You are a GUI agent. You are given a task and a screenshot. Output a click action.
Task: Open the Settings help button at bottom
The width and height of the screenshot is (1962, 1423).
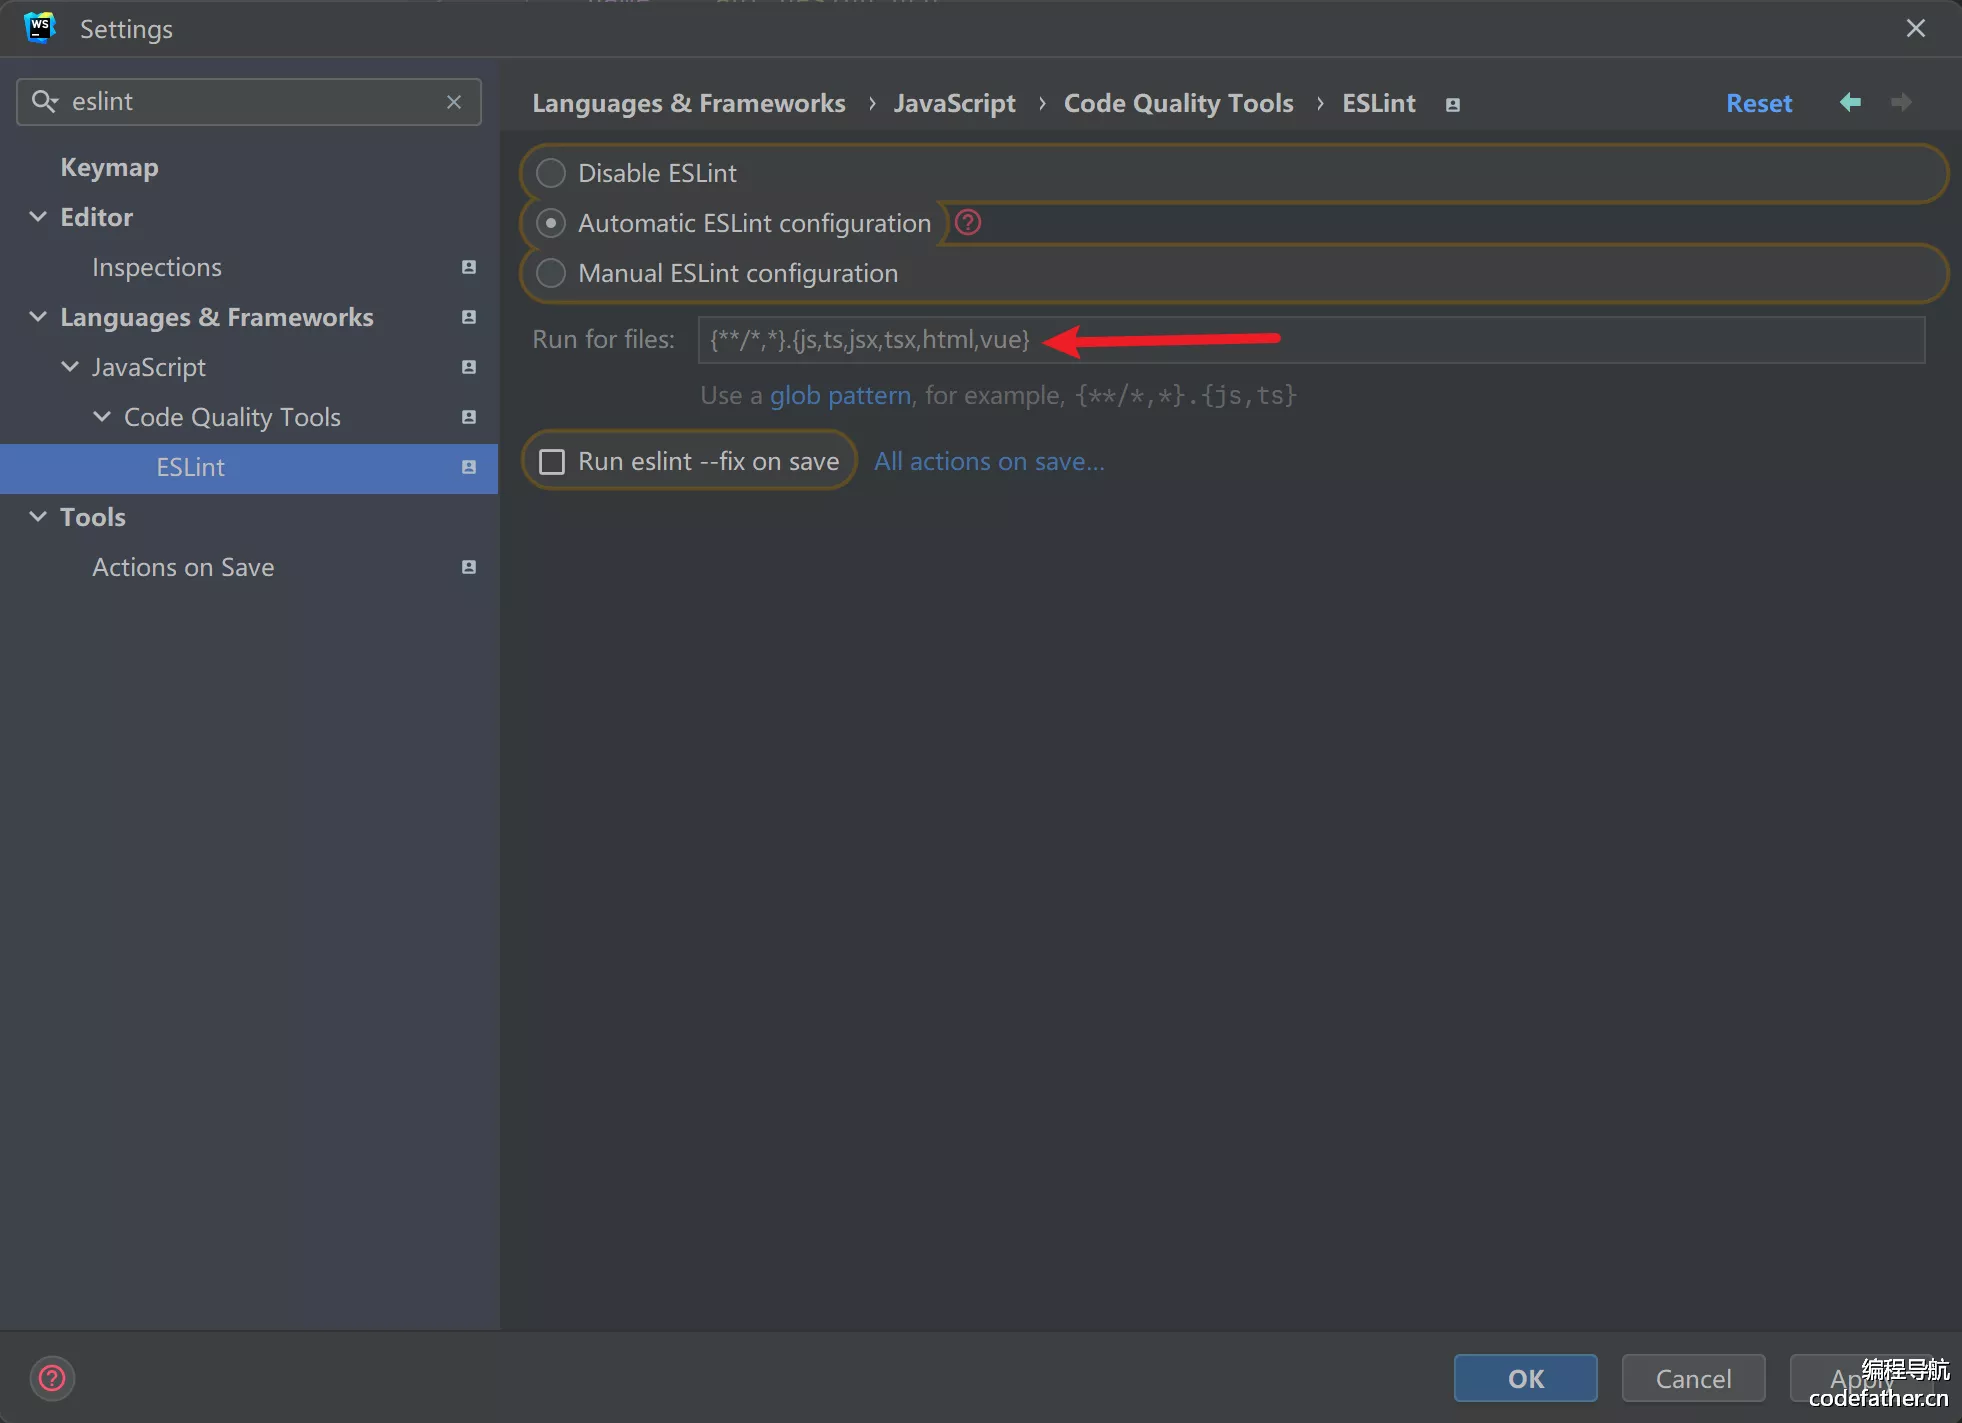(x=52, y=1378)
